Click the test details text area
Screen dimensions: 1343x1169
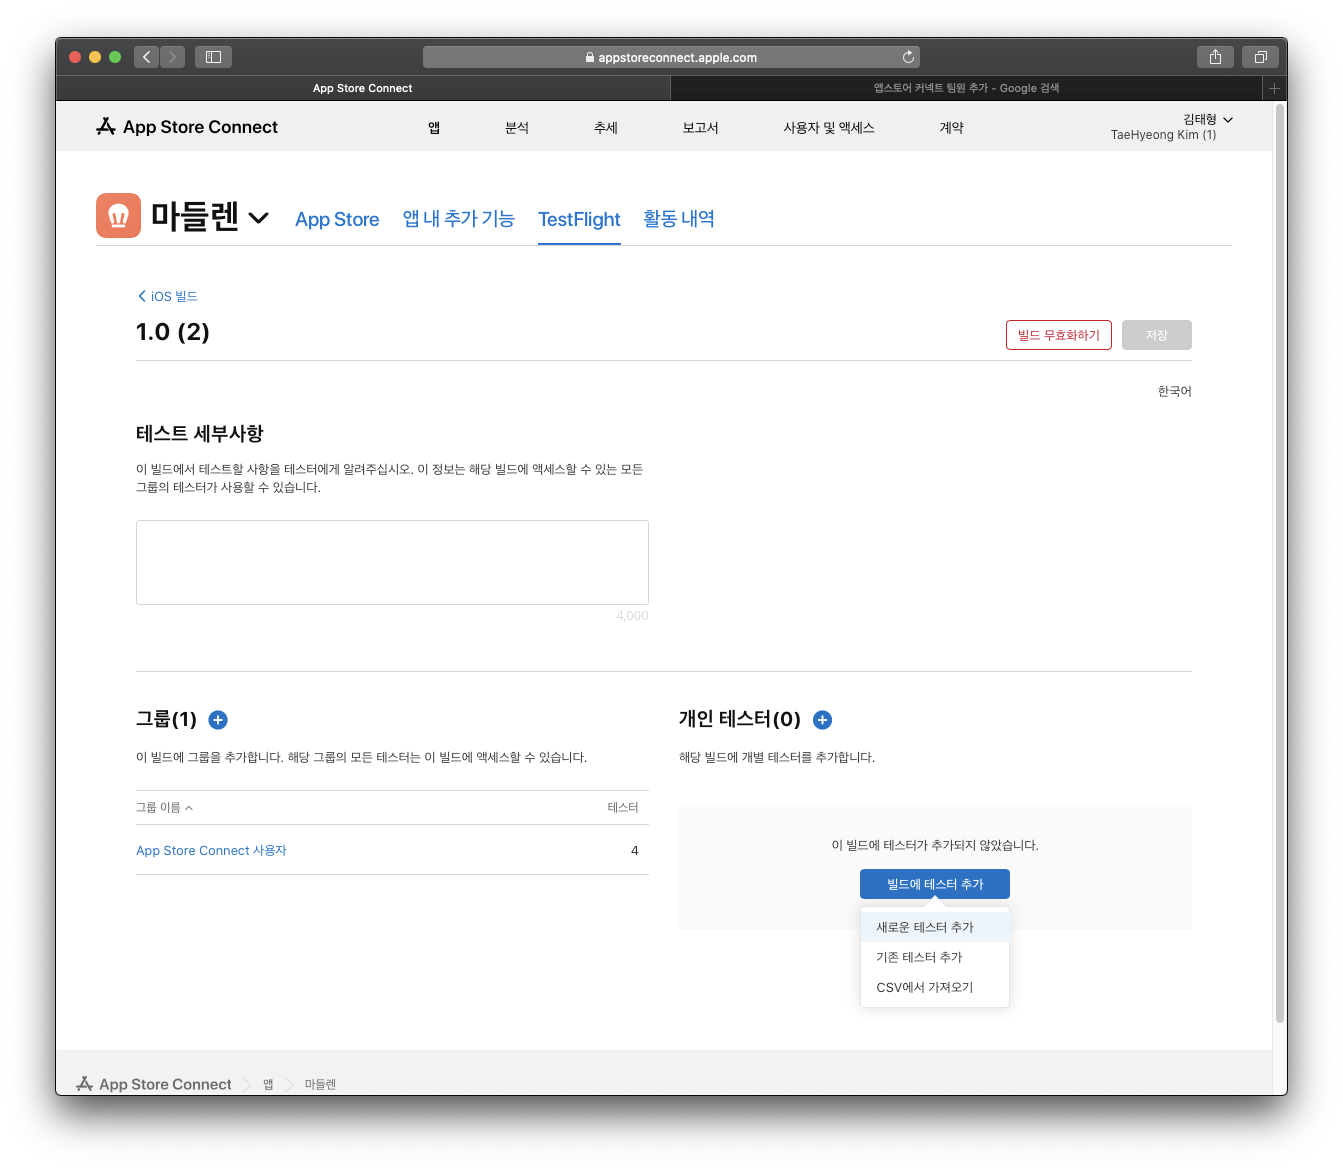pyautogui.click(x=392, y=562)
